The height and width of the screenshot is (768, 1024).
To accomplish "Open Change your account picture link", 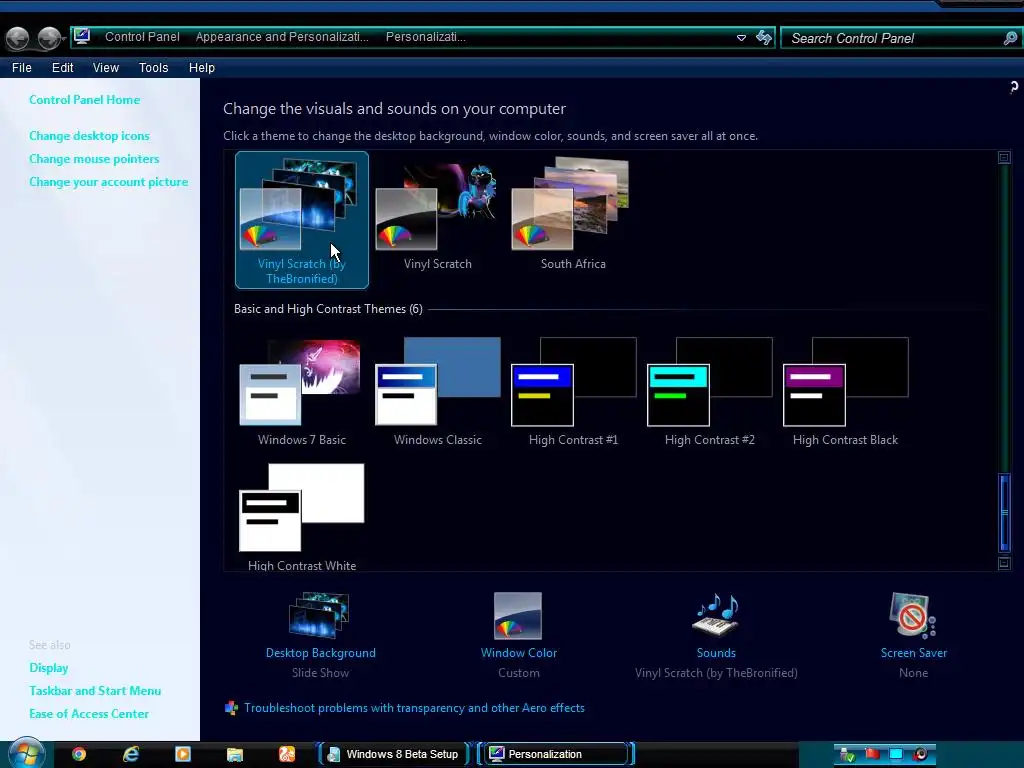I will pyautogui.click(x=108, y=182).
